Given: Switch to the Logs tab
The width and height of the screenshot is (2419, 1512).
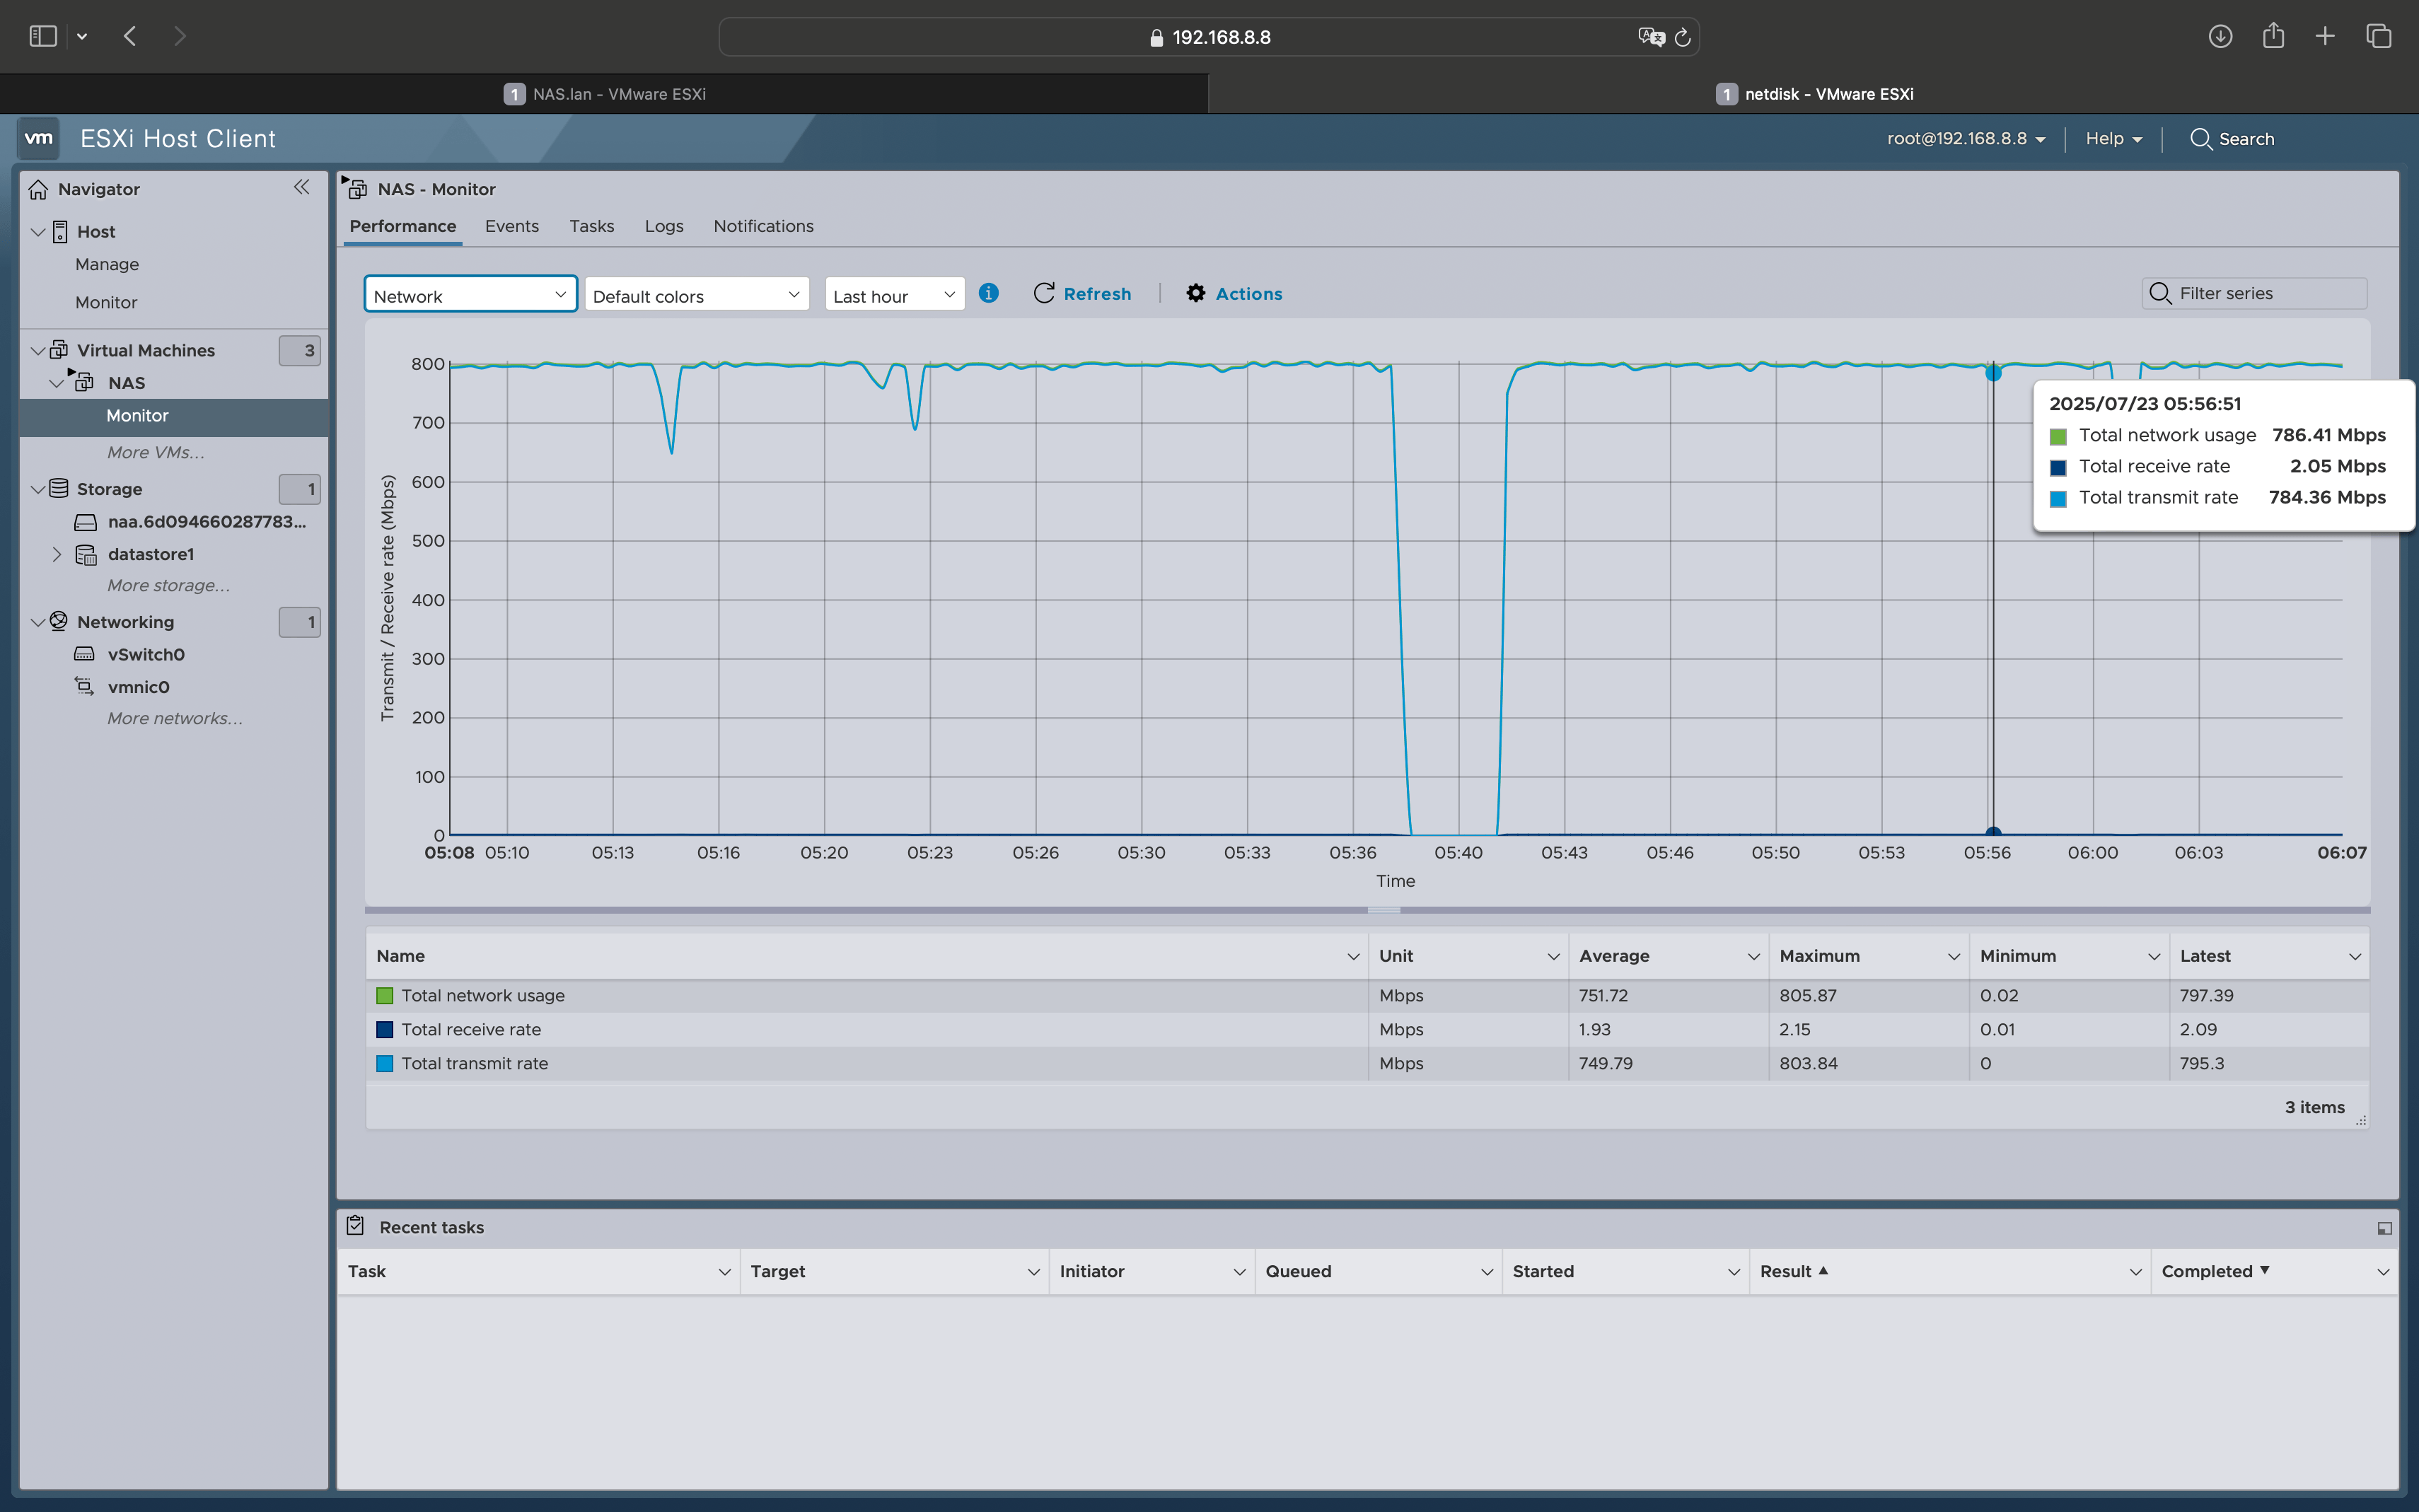Looking at the screenshot, I should [x=663, y=226].
